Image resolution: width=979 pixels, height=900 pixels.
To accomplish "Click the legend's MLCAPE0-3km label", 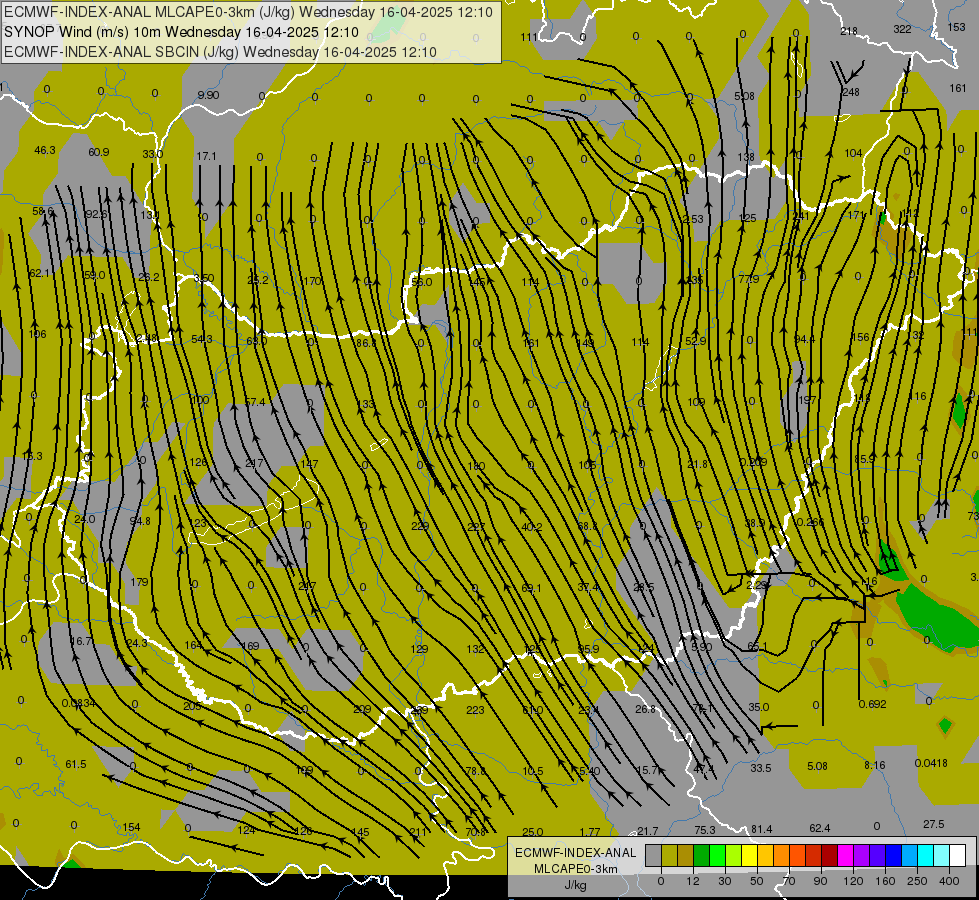I will 575,869.
